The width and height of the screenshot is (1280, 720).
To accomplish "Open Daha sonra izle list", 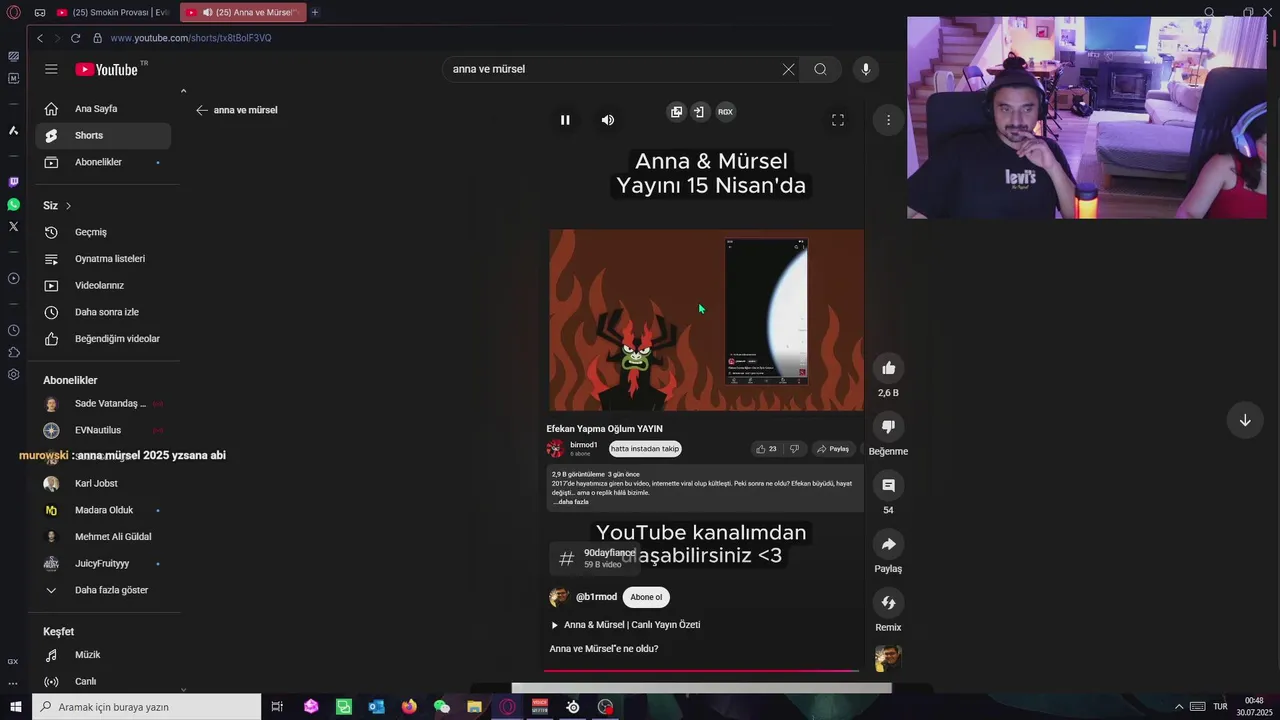I will [x=103, y=312].
